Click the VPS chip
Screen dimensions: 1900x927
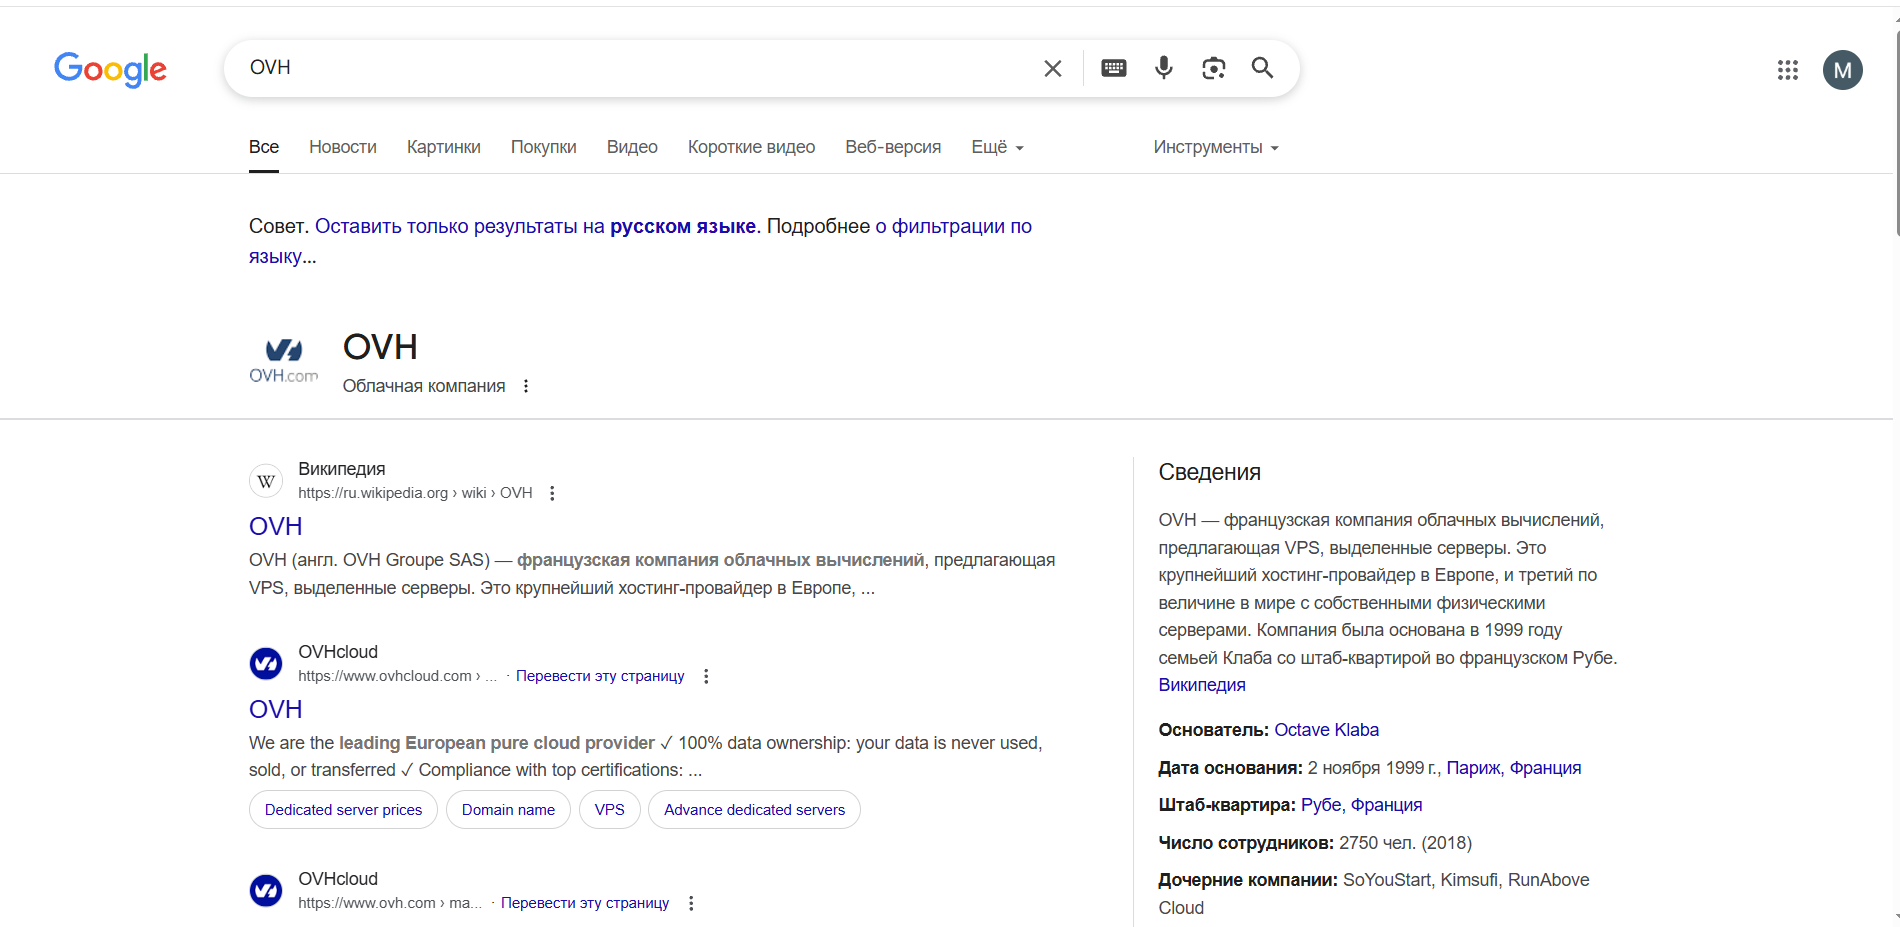click(x=609, y=810)
